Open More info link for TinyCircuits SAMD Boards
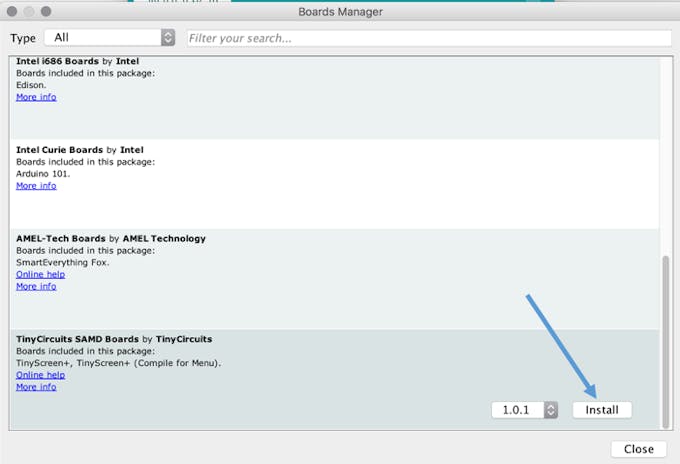Screen dimensions: 680x464 tap(36, 387)
